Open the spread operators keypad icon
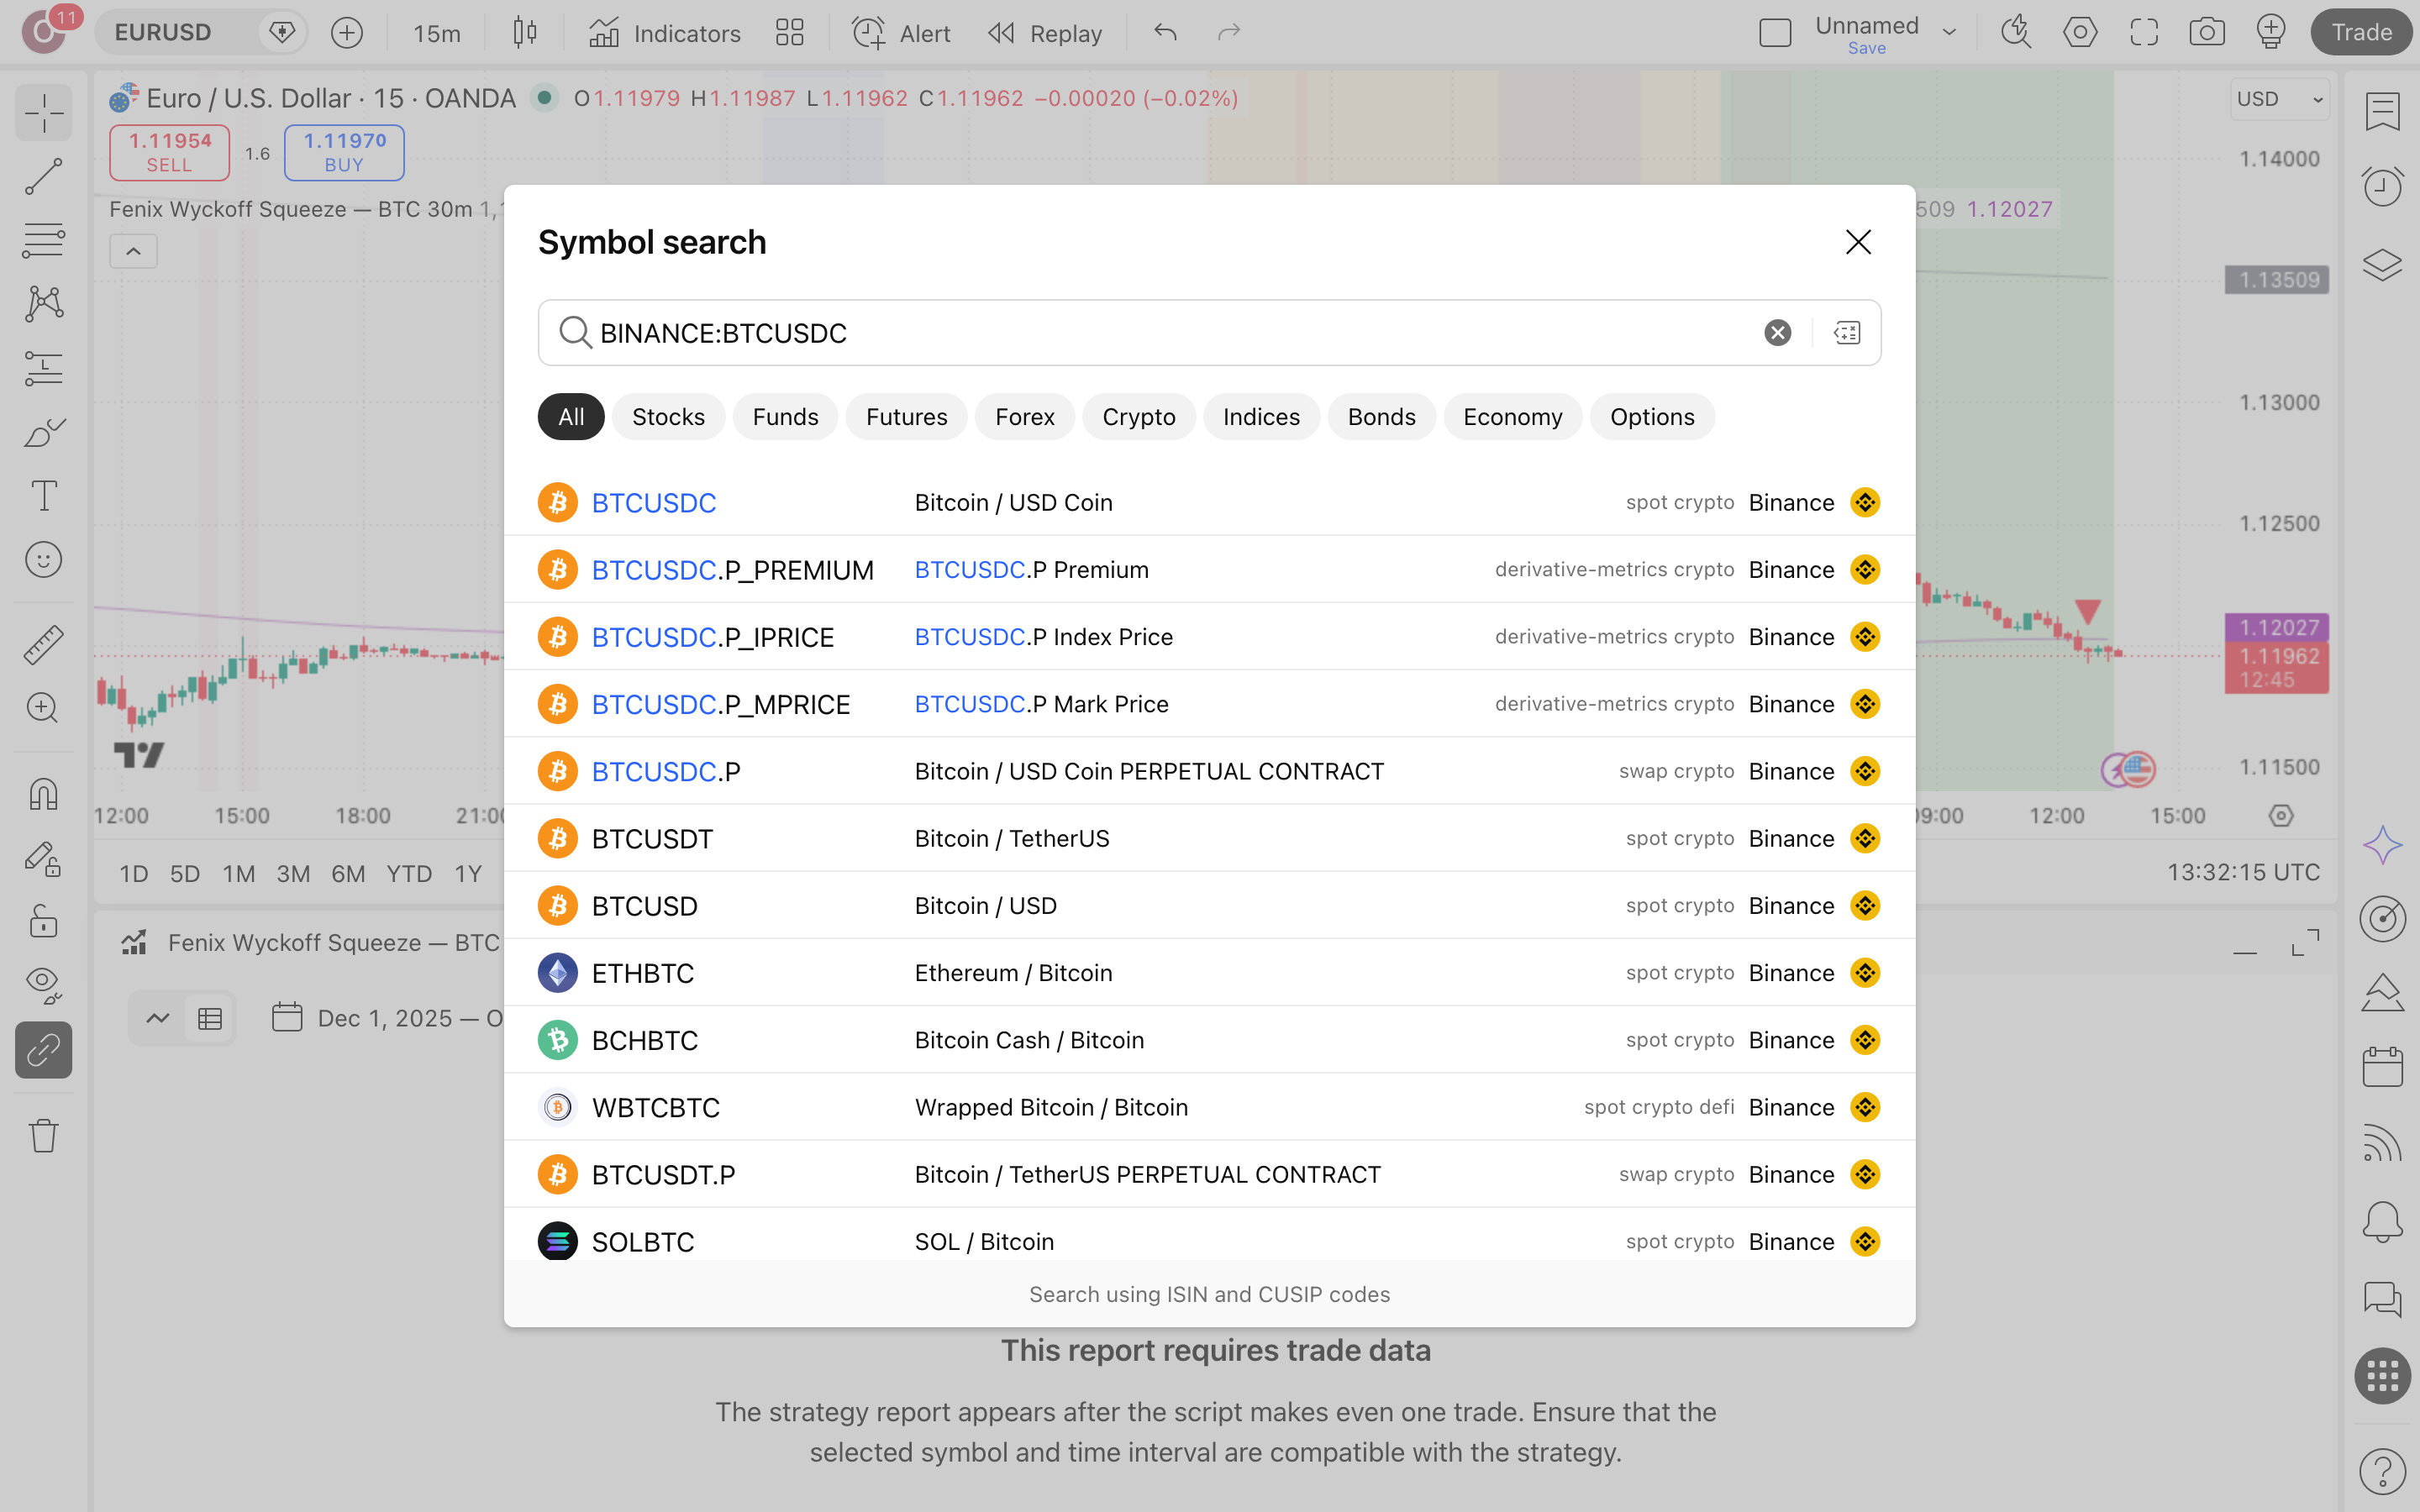 (1847, 333)
